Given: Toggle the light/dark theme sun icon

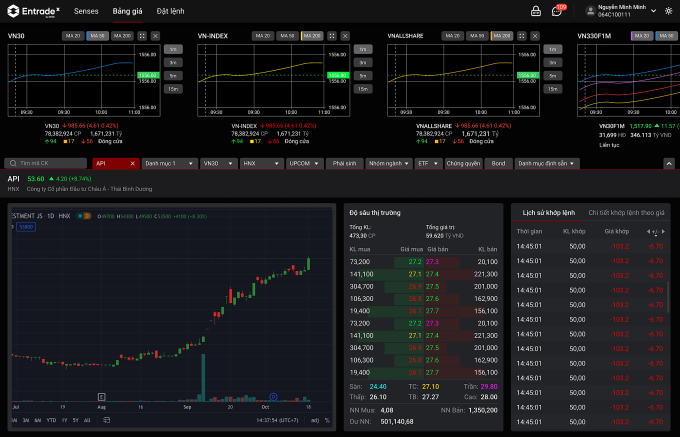Looking at the screenshot, I should pos(668,11).
